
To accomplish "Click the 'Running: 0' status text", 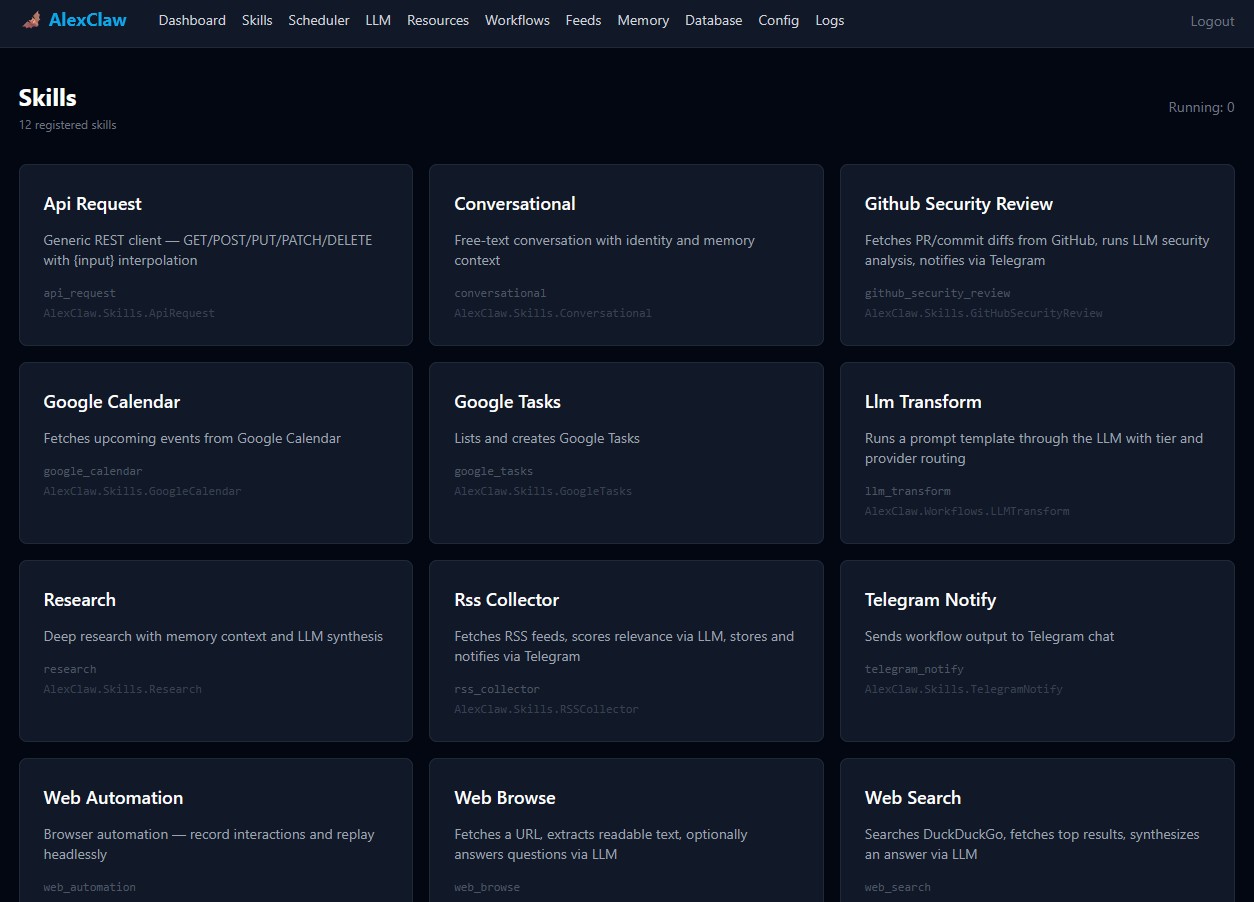I will (x=1202, y=107).
